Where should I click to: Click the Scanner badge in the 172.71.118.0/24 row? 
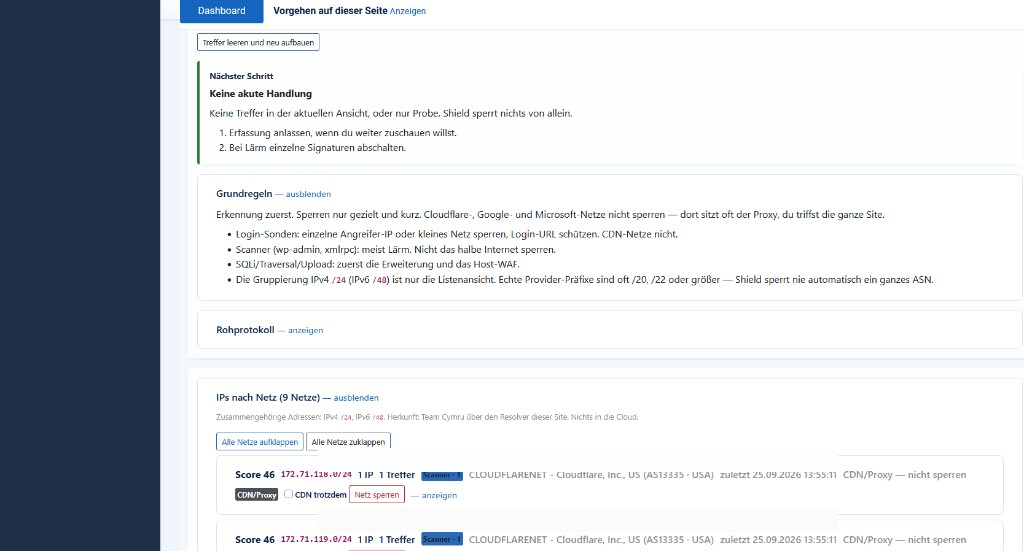(442, 475)
